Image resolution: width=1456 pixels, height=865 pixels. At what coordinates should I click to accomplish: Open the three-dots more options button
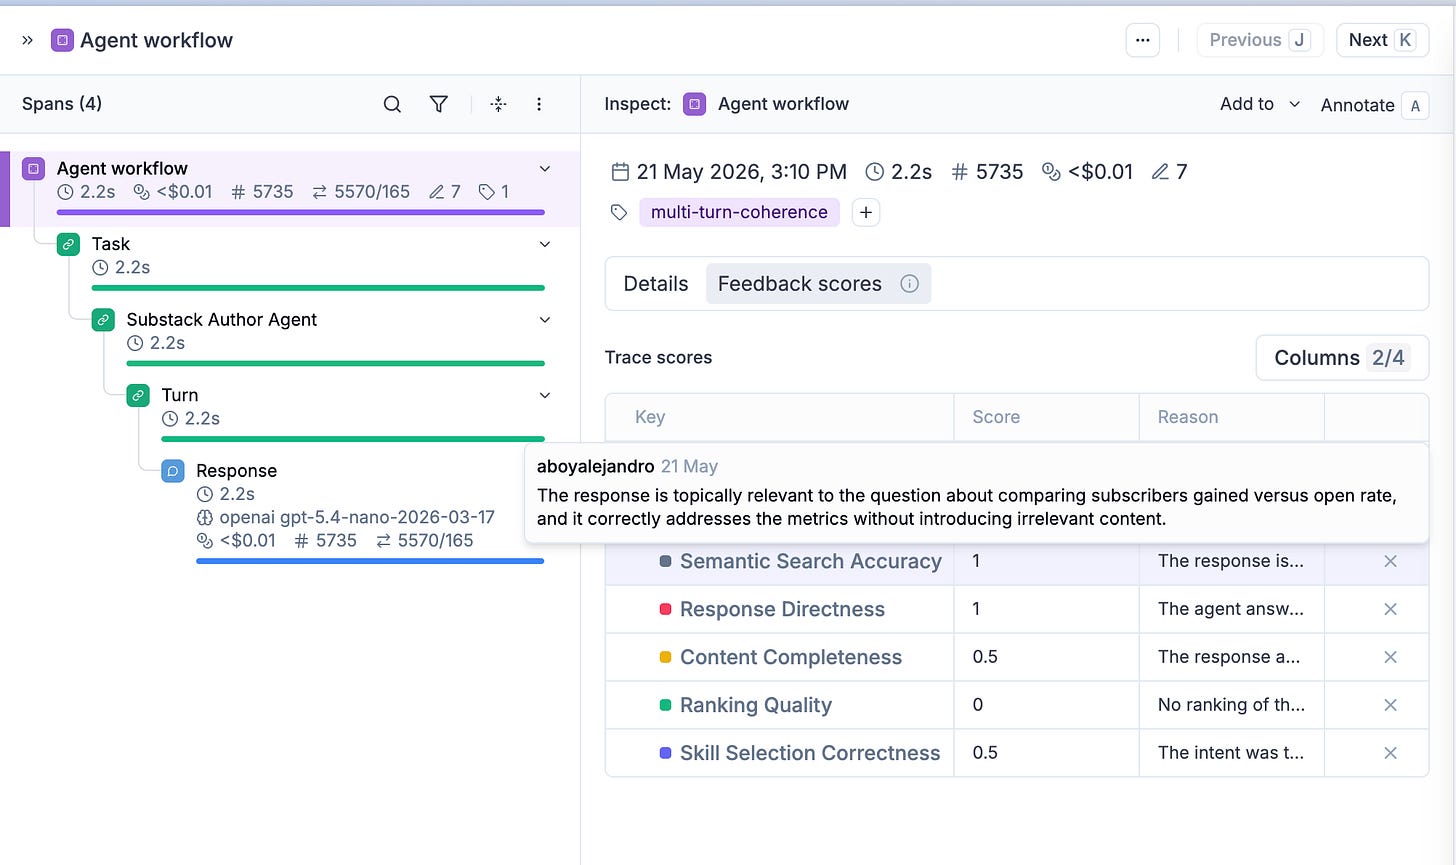tap(1143, 40)
